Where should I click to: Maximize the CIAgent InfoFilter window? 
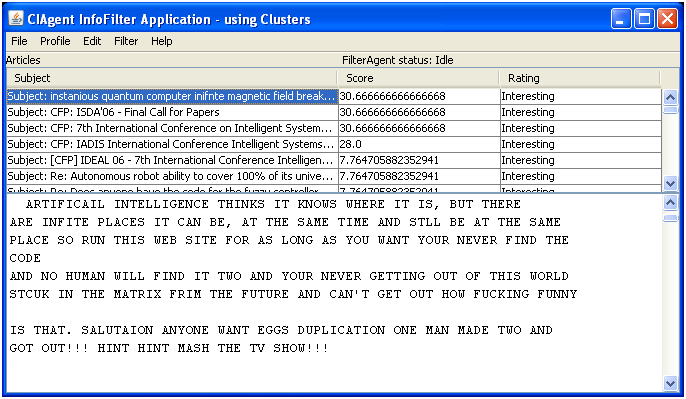click(644, 19)
